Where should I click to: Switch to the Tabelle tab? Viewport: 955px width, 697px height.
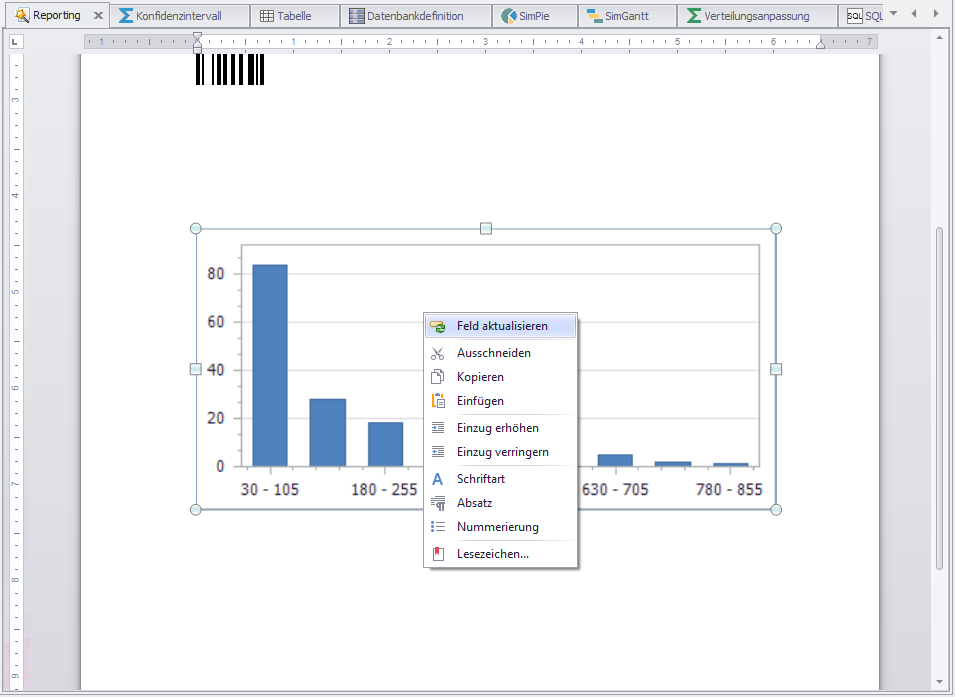[295, 16]
